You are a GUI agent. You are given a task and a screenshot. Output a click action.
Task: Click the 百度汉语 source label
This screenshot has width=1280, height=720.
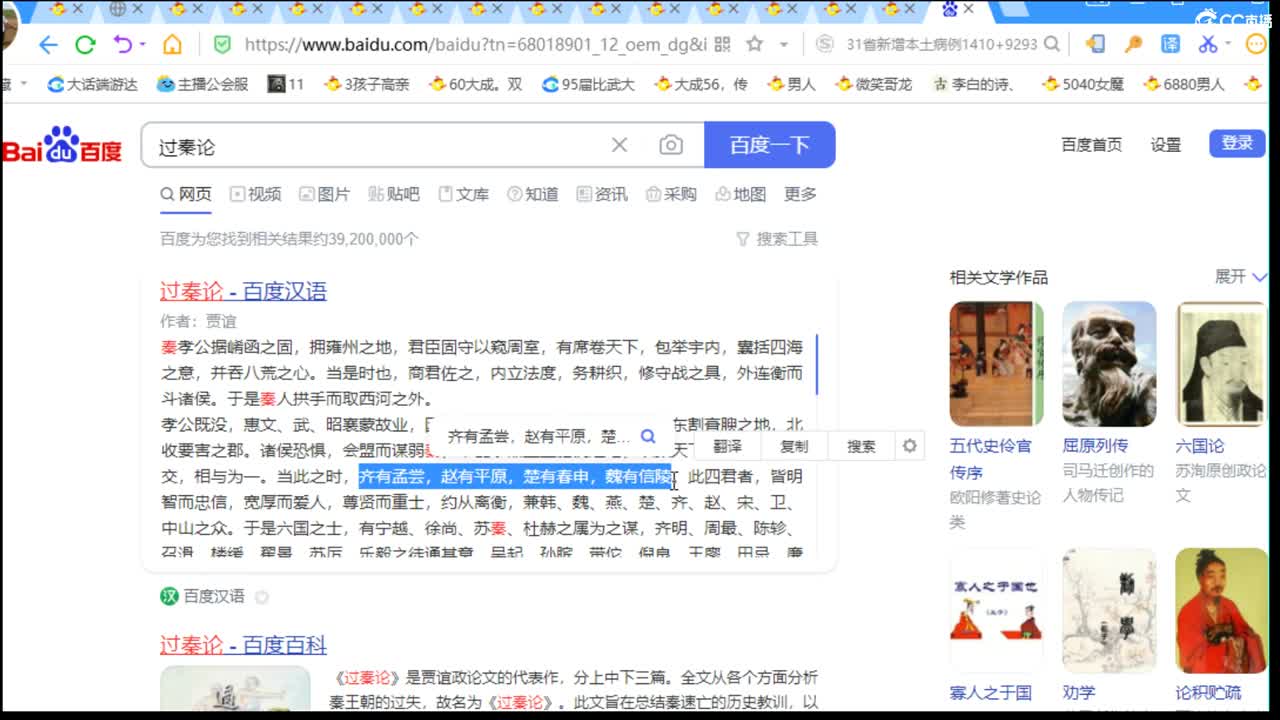tap(214, 596)
